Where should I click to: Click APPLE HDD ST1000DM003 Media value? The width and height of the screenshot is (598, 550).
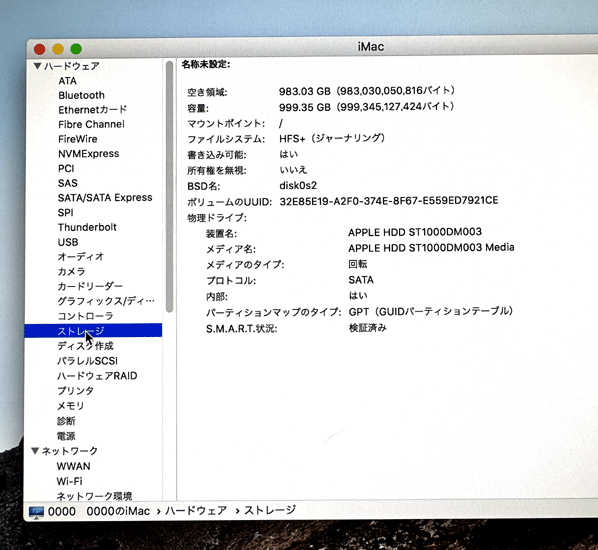tap(431, 248)
